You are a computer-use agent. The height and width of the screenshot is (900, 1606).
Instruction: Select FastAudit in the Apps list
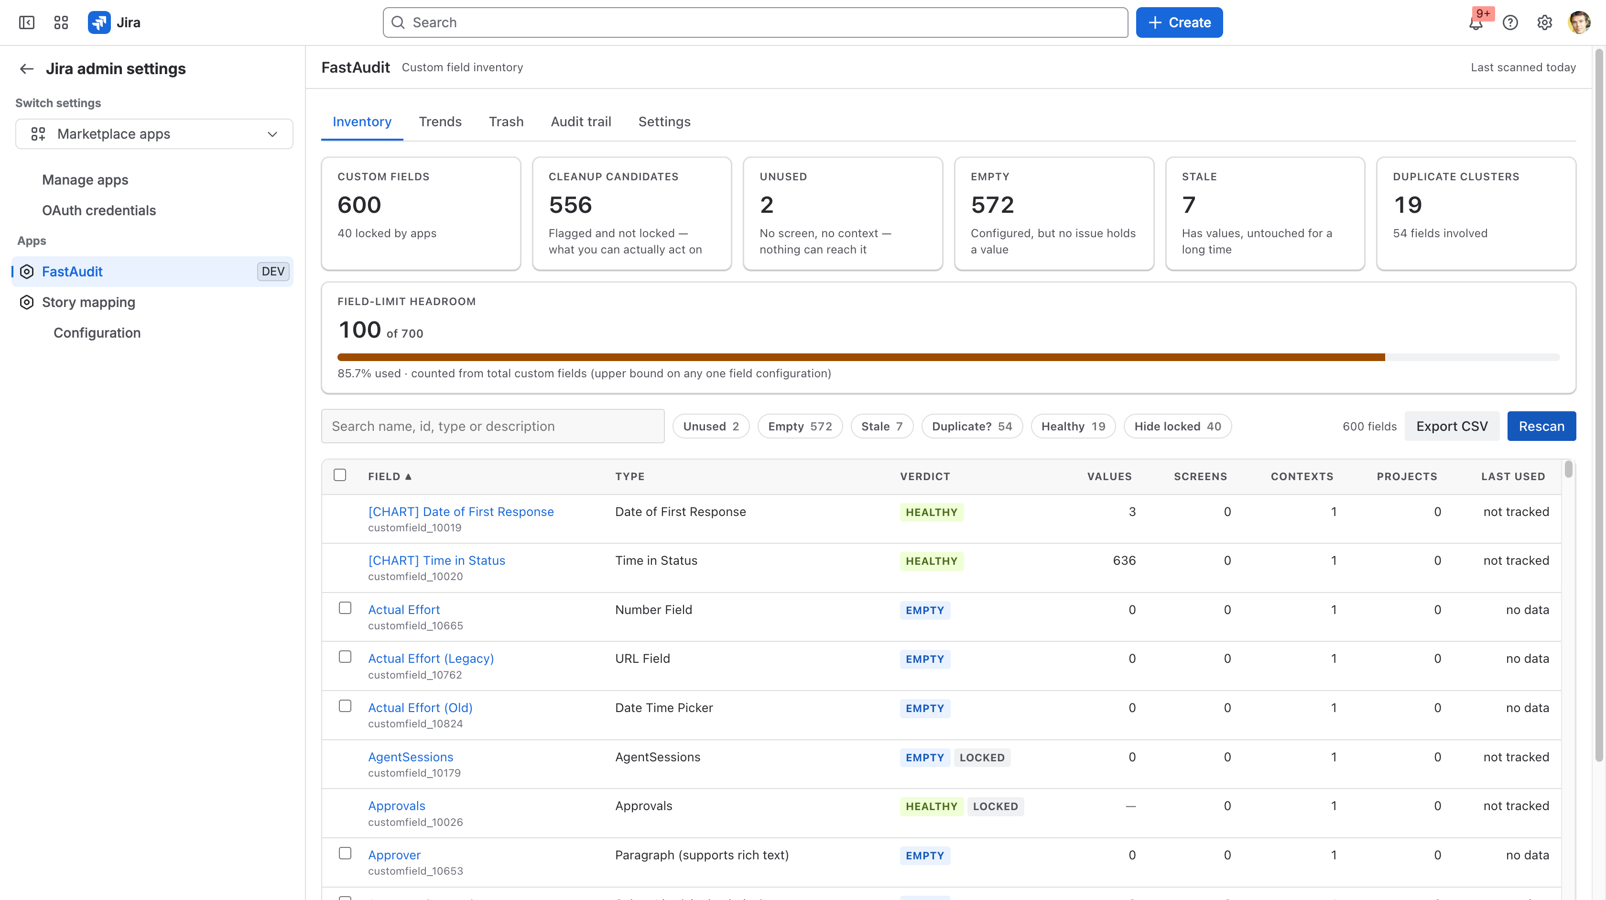point(152,272)
